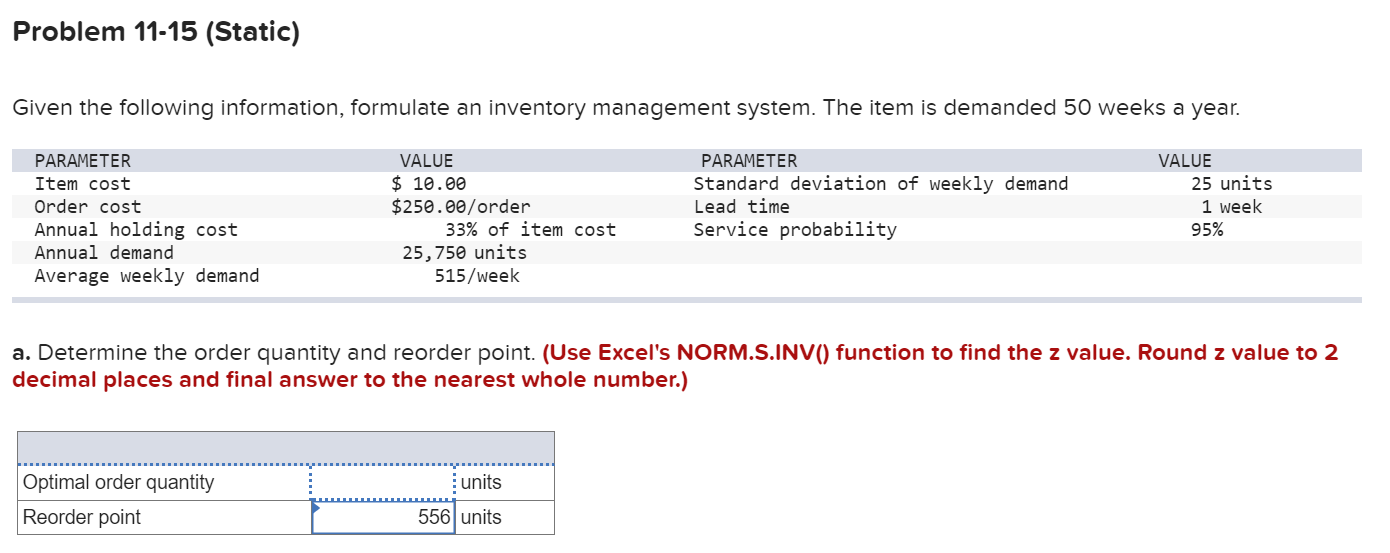Click the 'Given the following information' sentence
The width and height of the screenshot is (1390, 553).
pos(626,108)
